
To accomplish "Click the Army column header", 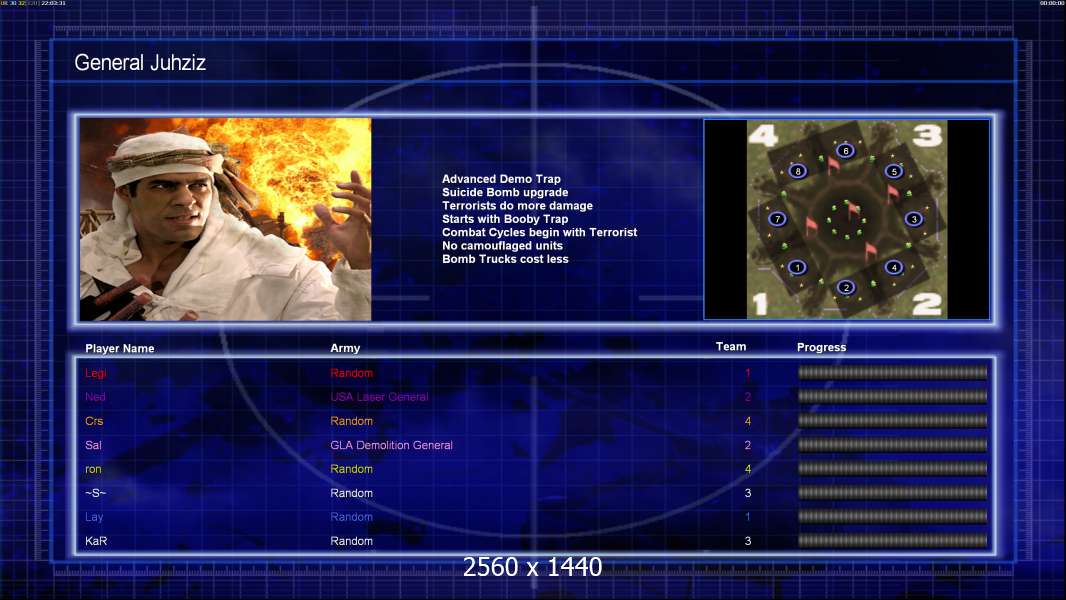I will 345,348.
